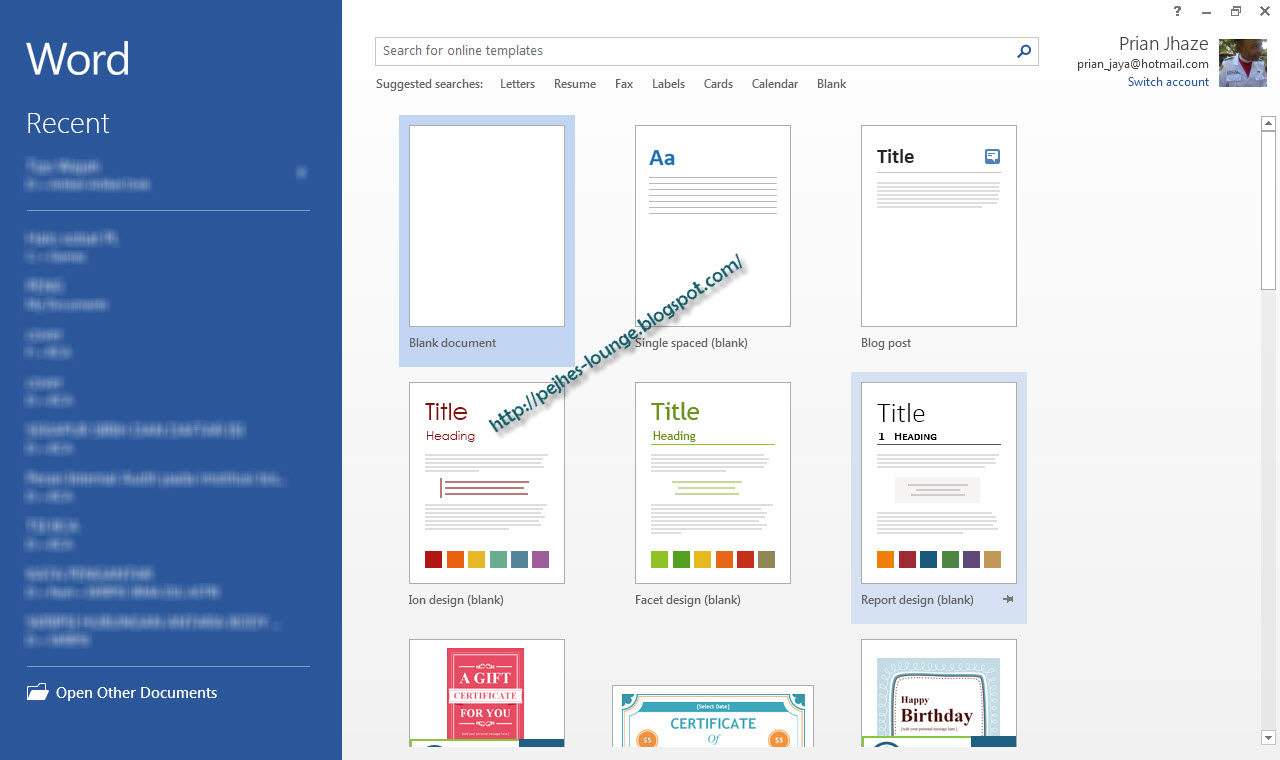Click the Prian Jhaze account name

coord(1164,44)
